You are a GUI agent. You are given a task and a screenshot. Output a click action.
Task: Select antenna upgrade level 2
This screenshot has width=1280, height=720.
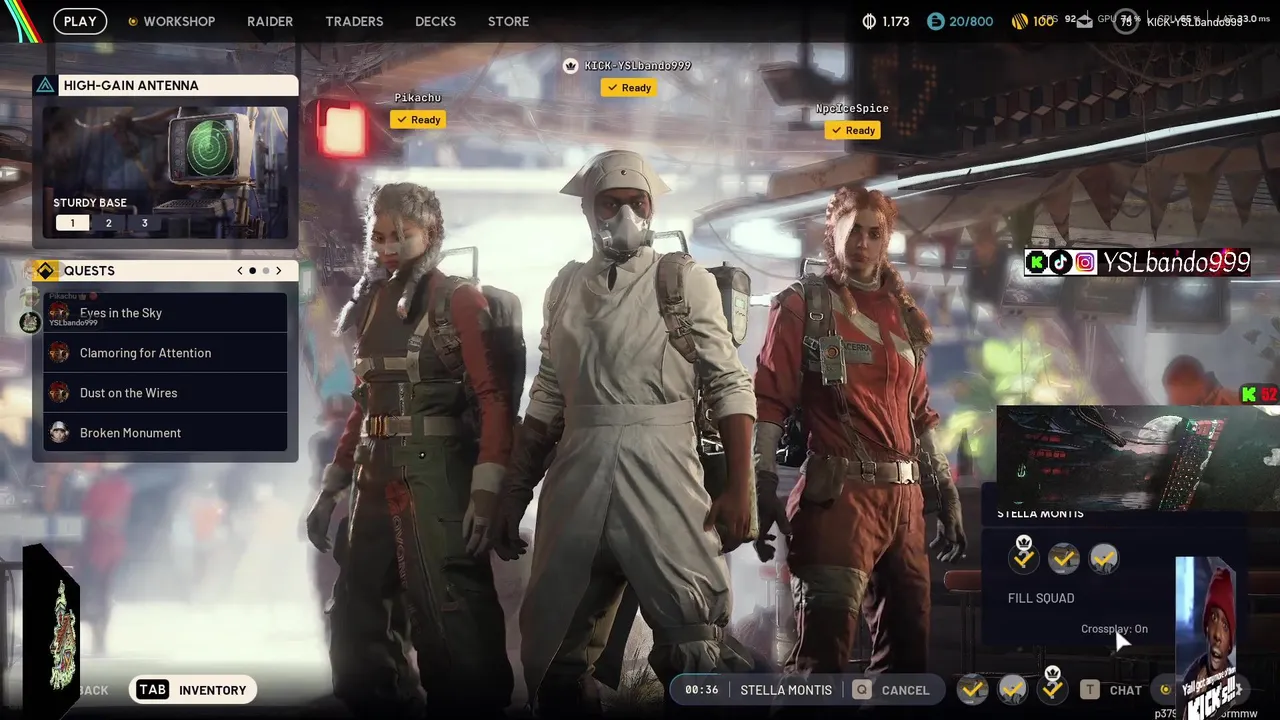pos(109,223)
